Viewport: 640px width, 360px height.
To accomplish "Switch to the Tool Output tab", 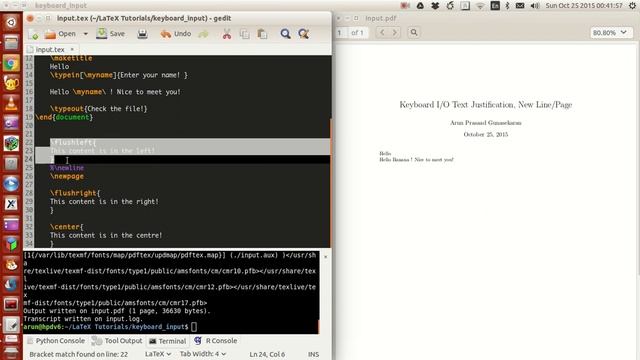I will pyautogui.click(x=117, y=341).
